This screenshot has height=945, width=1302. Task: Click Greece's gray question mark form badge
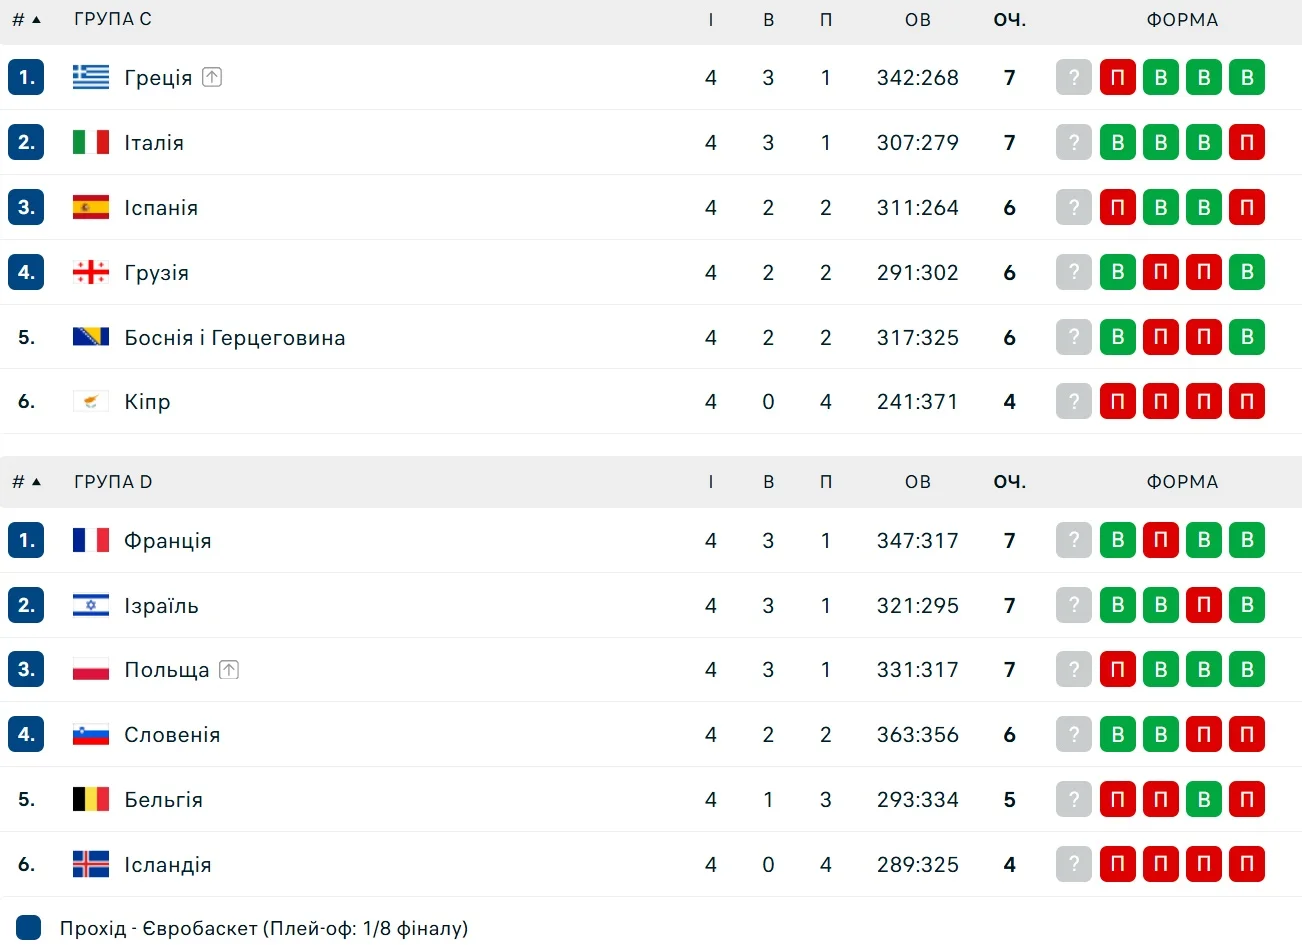[x=1074, y=77]
